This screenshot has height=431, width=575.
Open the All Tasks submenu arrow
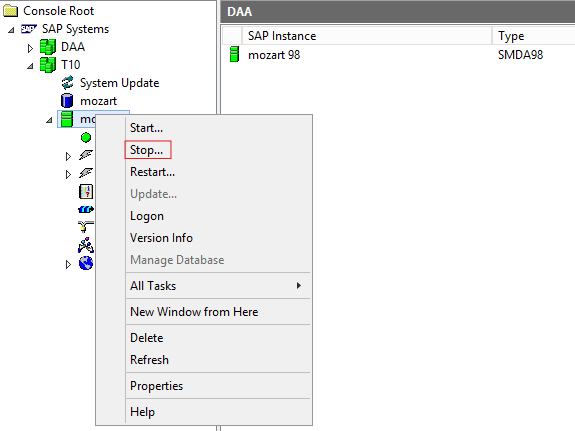coord(299,286)
